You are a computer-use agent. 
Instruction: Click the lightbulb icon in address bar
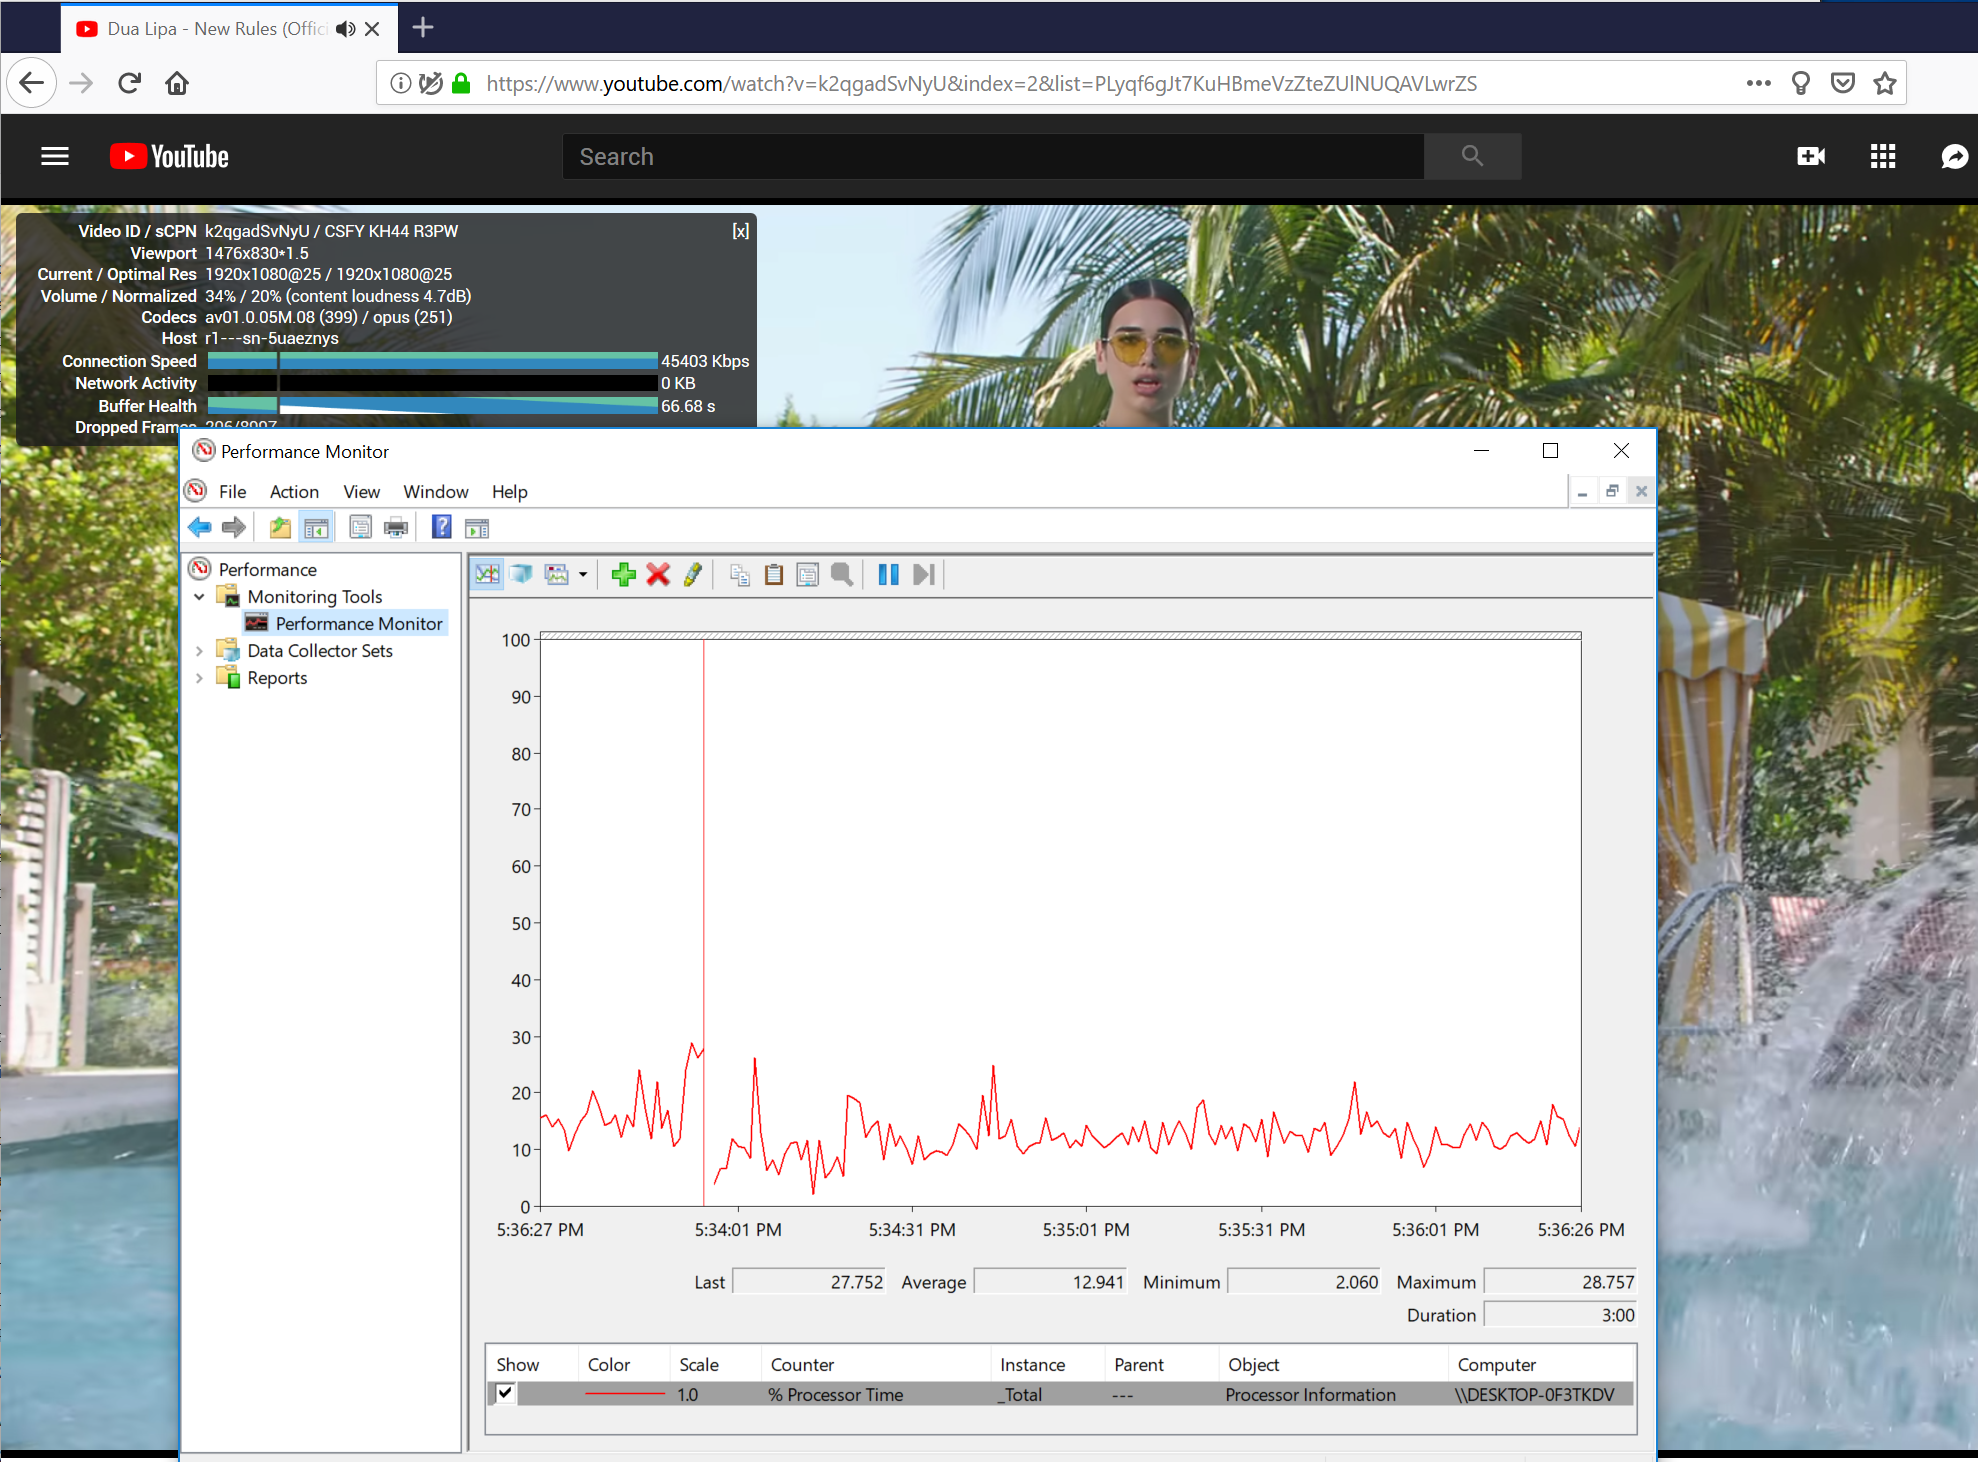1801,83
